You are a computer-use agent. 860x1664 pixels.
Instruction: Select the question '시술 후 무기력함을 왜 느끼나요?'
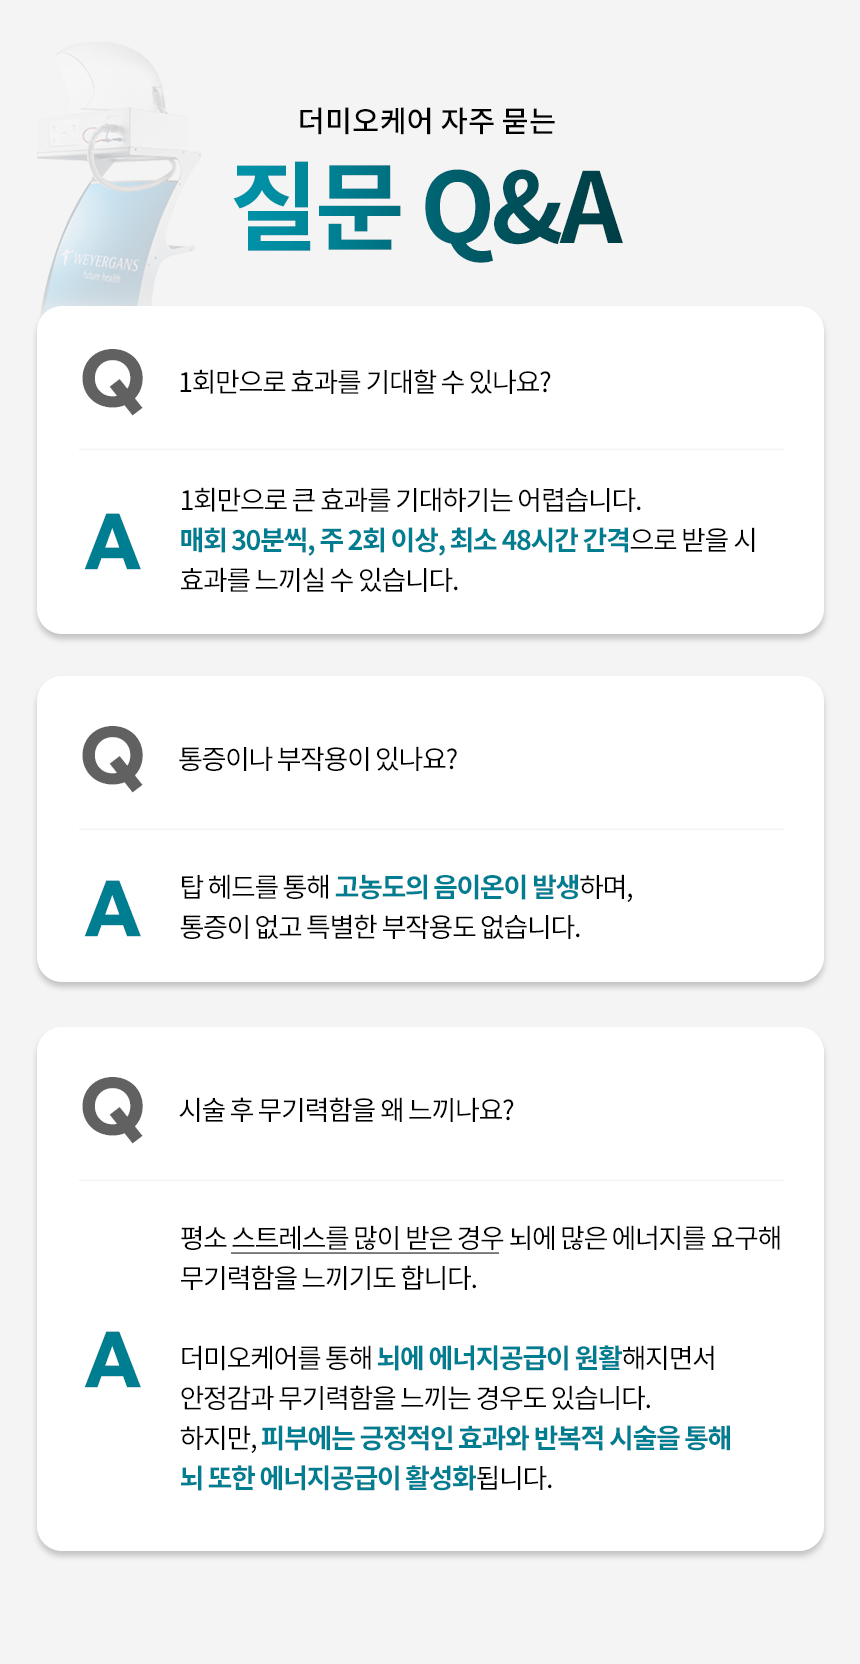click(346, 1110)
